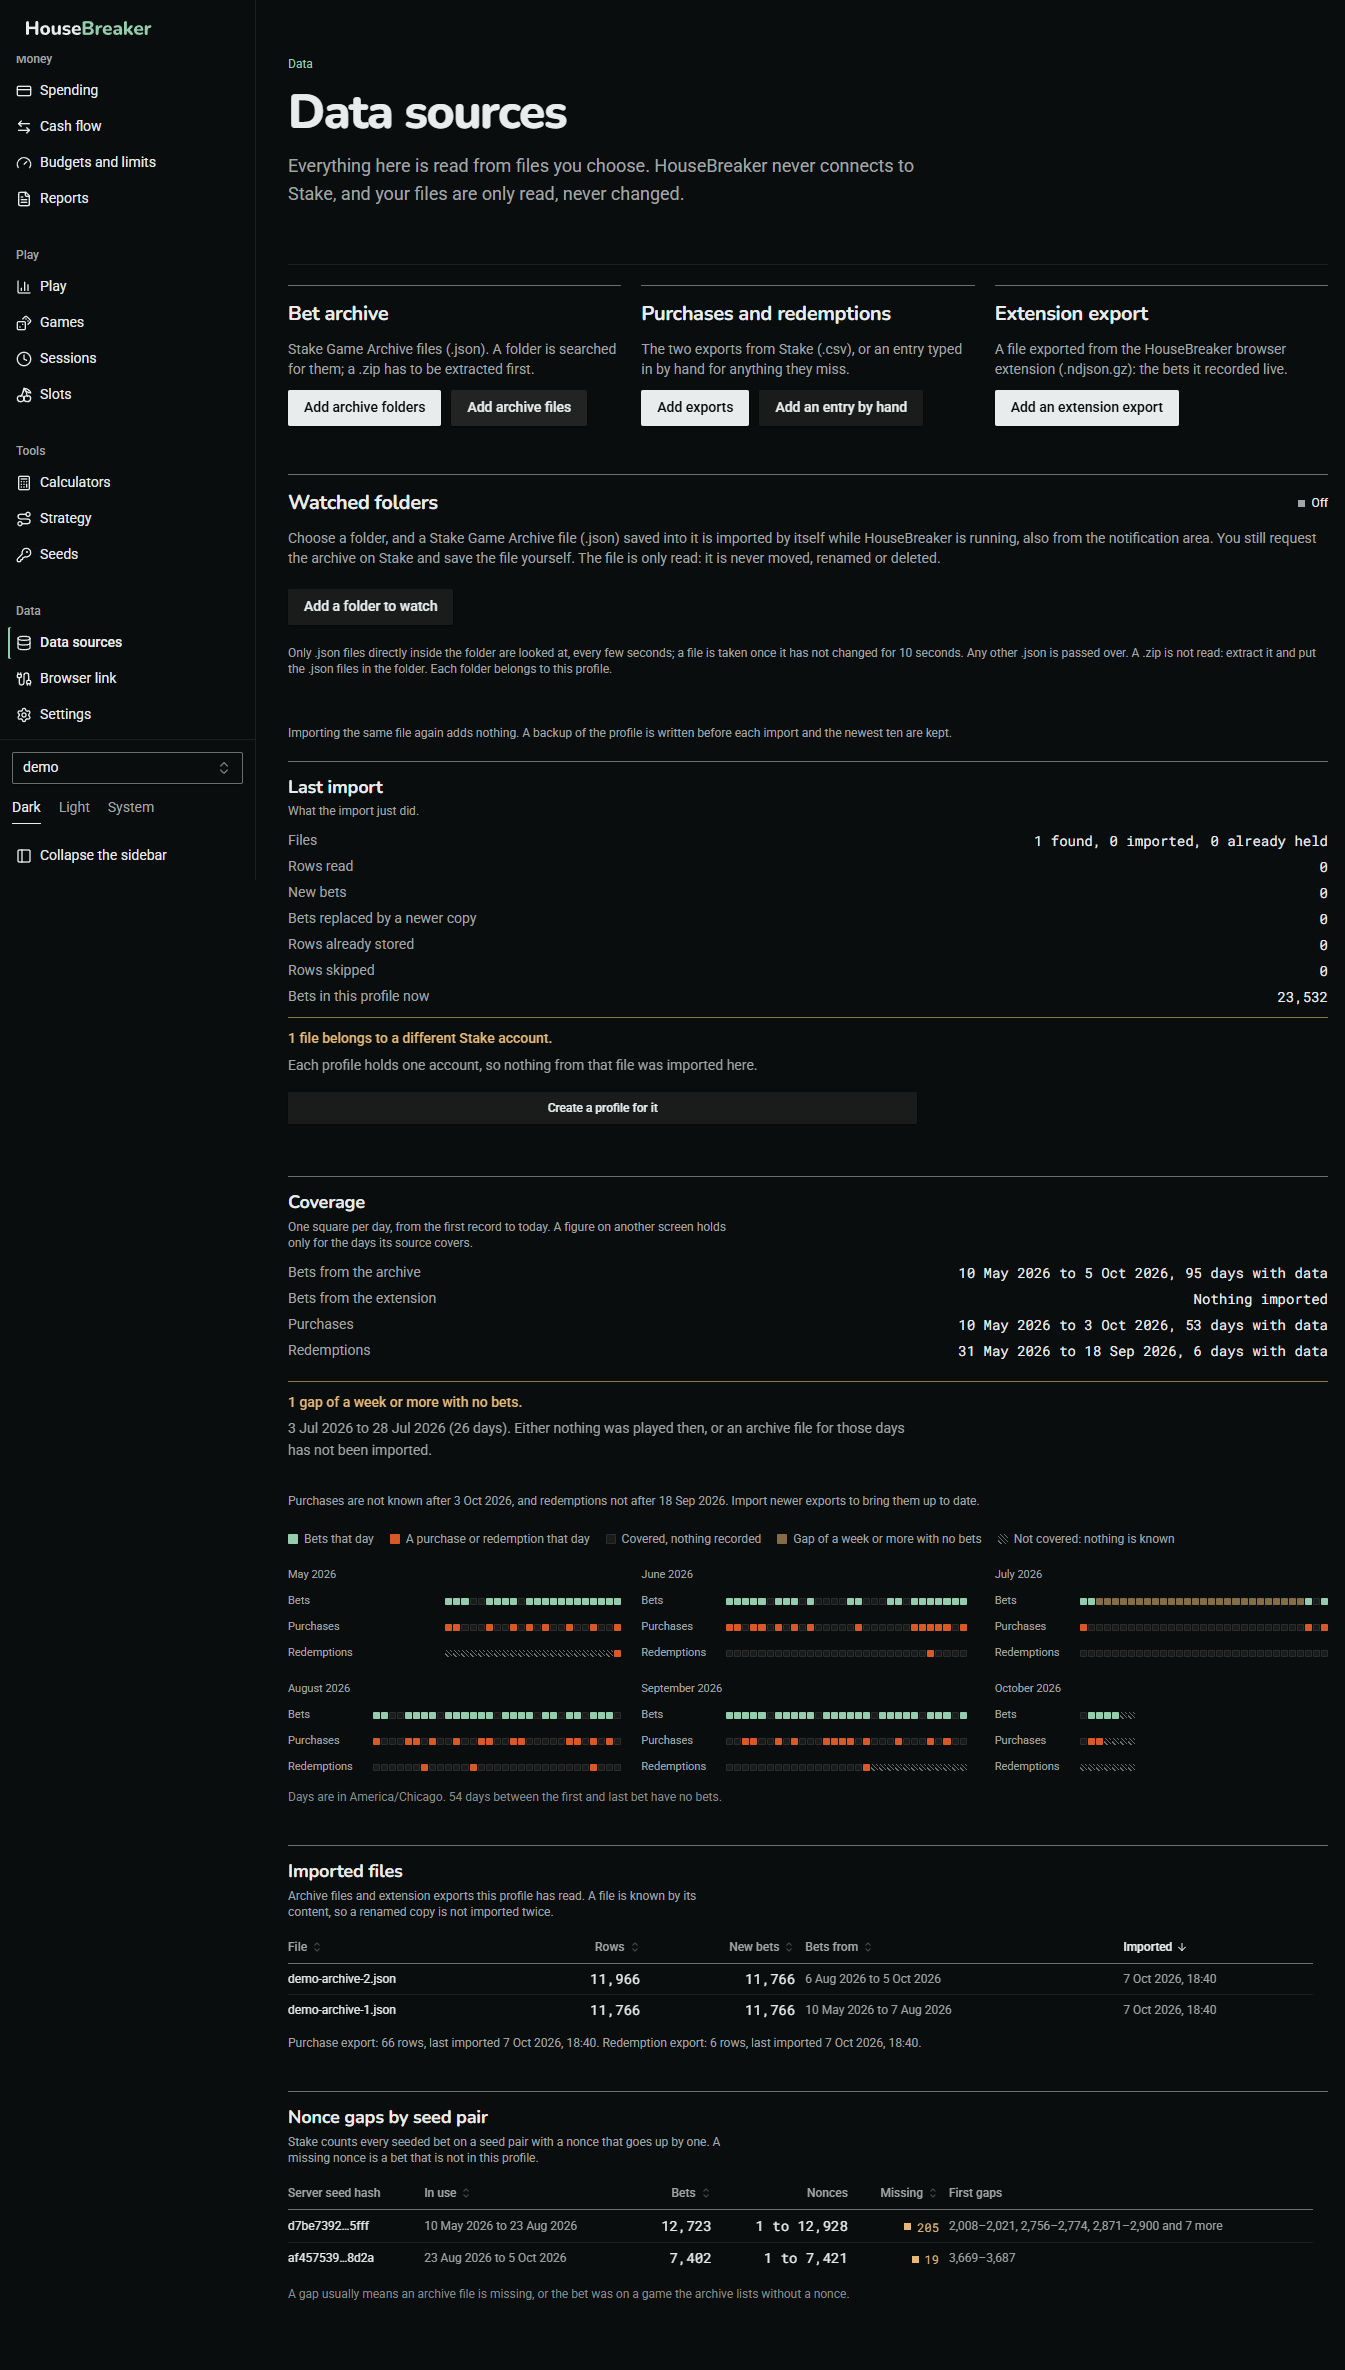The width and height of the screenshot is (1345, 2370).
Task: Sort imported files by Rows column
Action: click(x=616, y=1947)
